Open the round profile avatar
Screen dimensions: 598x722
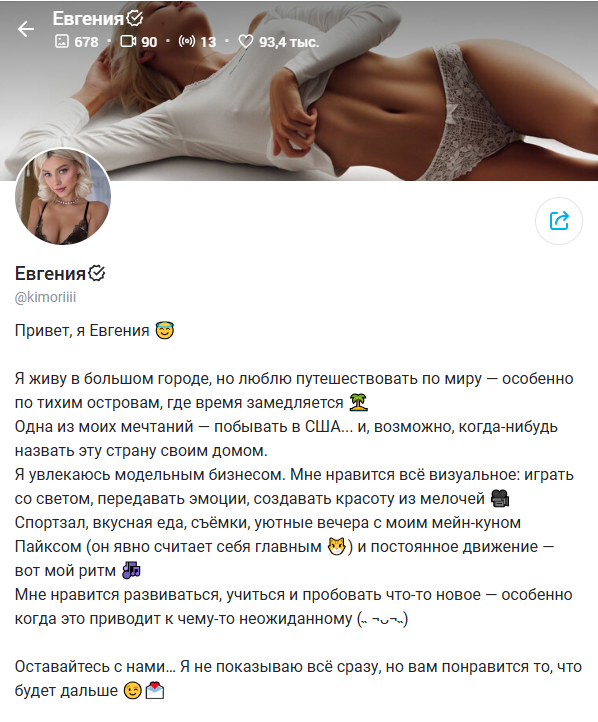tap(63, 196)
